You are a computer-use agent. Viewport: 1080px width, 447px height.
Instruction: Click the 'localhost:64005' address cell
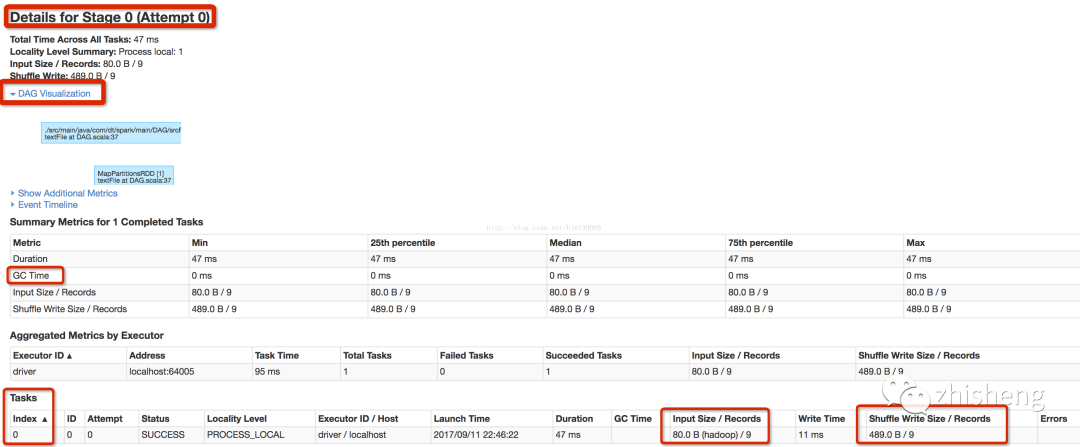pos(163,372)
